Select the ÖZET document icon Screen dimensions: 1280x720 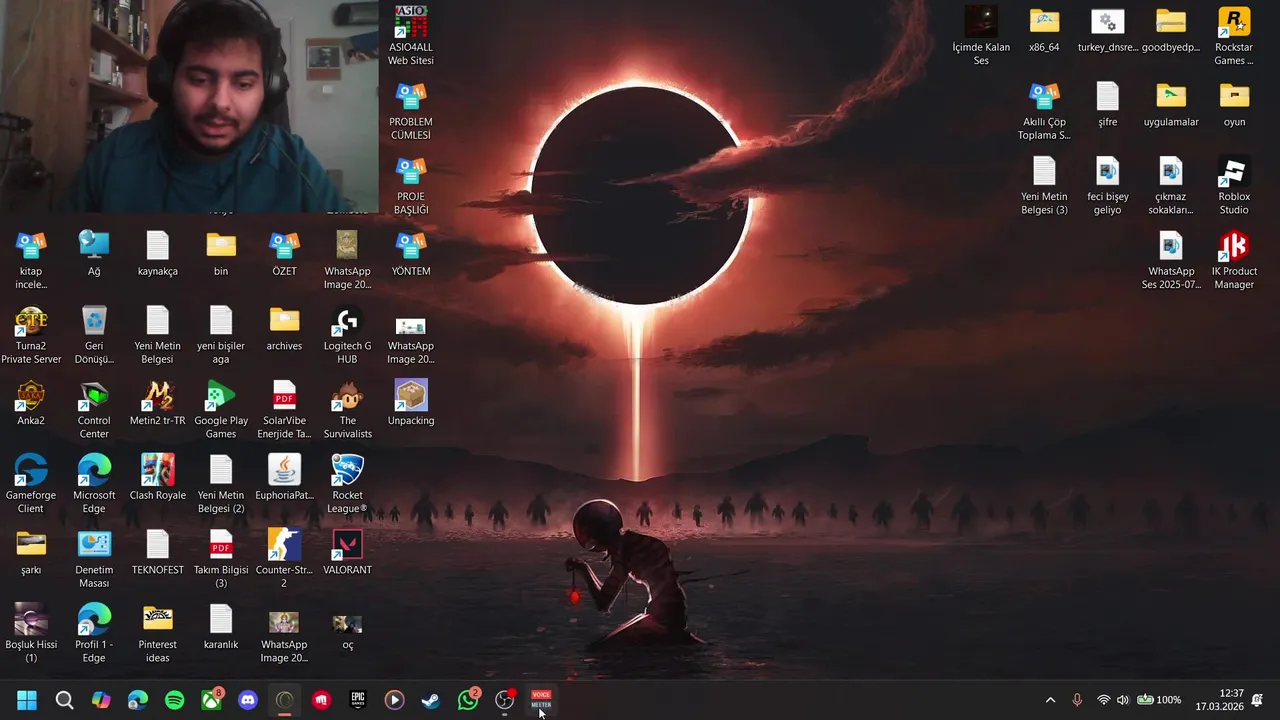pos(284,253)
